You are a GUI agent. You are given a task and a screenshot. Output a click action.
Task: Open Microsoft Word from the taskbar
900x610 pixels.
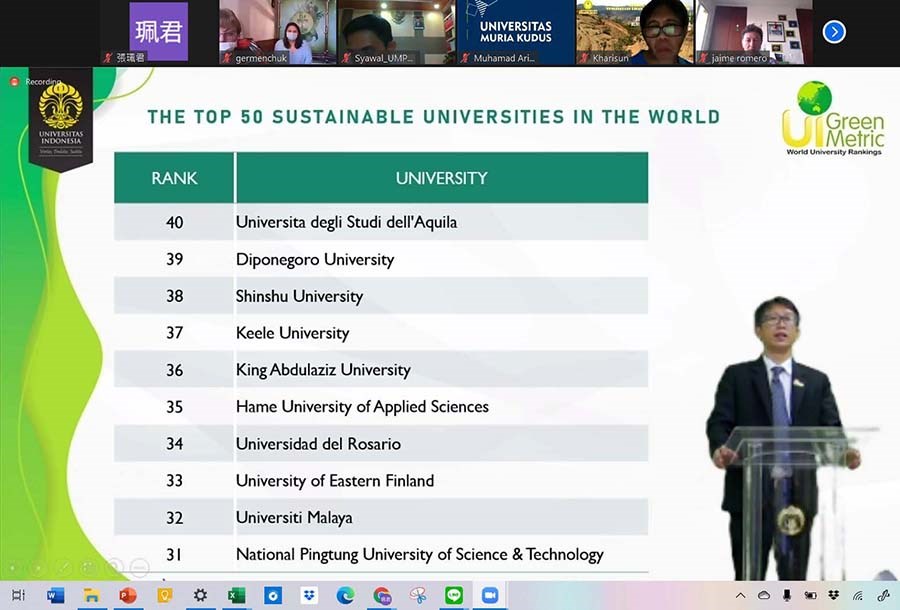pos(56,596)
